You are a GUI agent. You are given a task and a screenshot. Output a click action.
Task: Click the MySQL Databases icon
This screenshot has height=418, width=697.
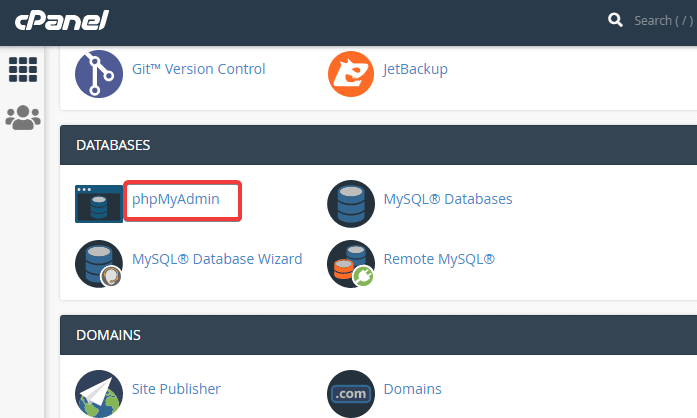tap(351, 204)
